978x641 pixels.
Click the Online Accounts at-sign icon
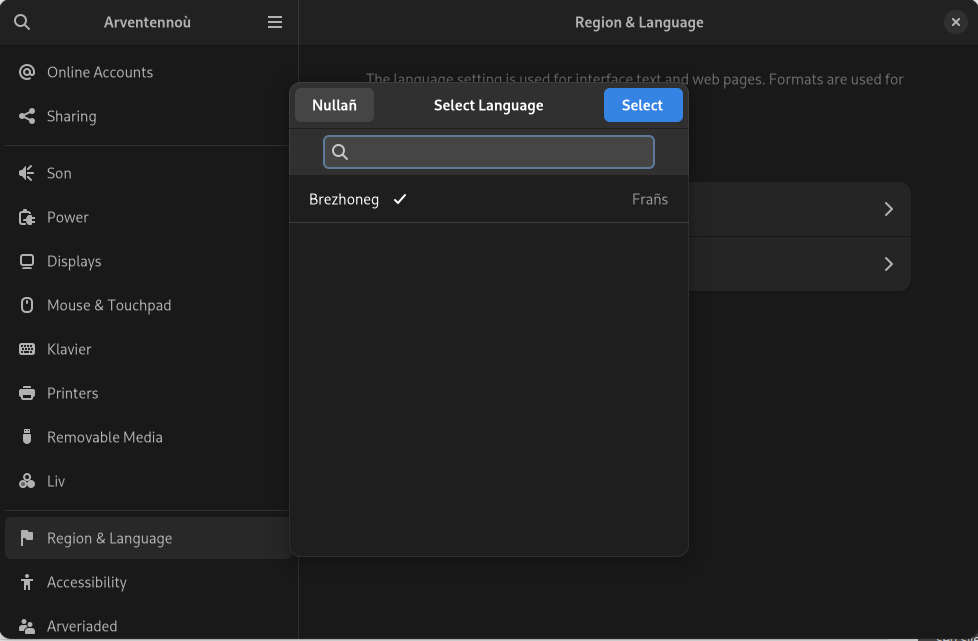click(27, 72)
